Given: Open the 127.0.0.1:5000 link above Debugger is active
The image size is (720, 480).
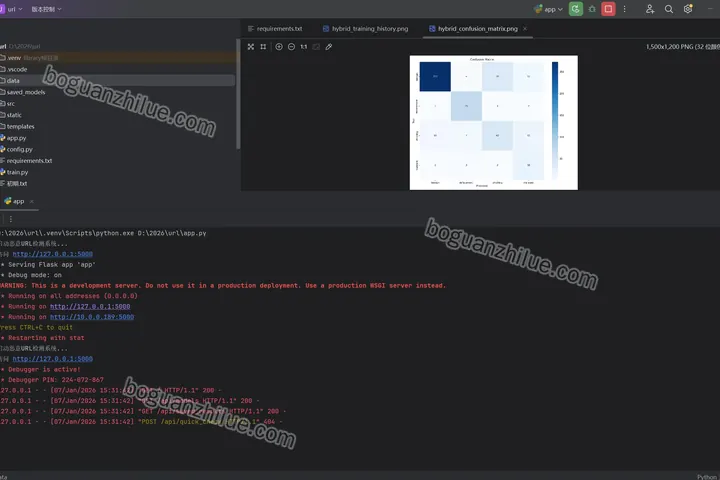Looking at the screenshot, I should pos(52,359).
